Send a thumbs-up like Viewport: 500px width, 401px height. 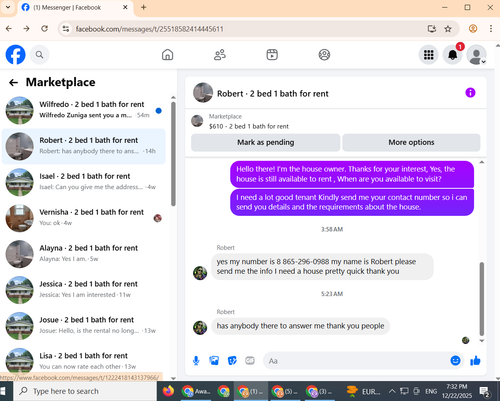tap(475, 360)
